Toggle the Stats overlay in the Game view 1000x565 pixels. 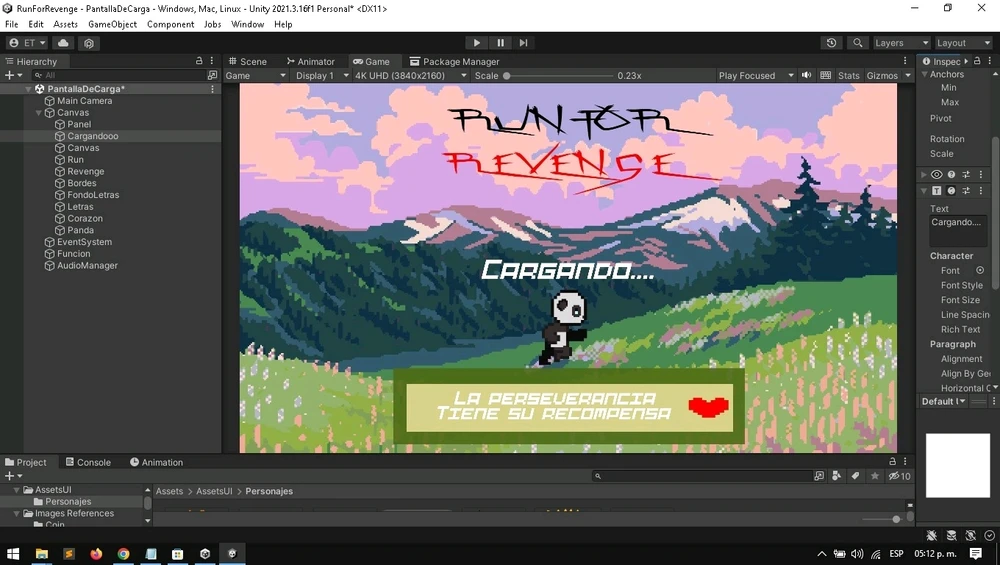(x=848, y=75)
